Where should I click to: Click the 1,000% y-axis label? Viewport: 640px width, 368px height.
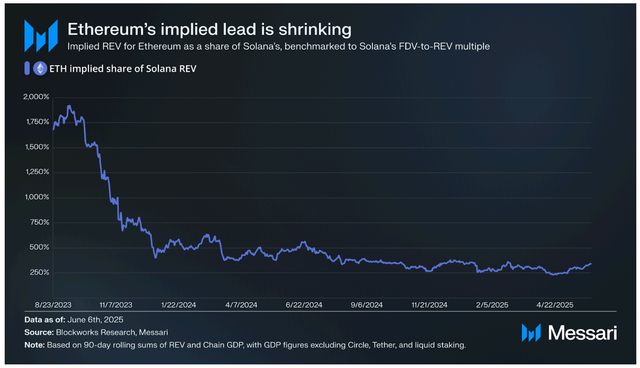tap(37, 197)
